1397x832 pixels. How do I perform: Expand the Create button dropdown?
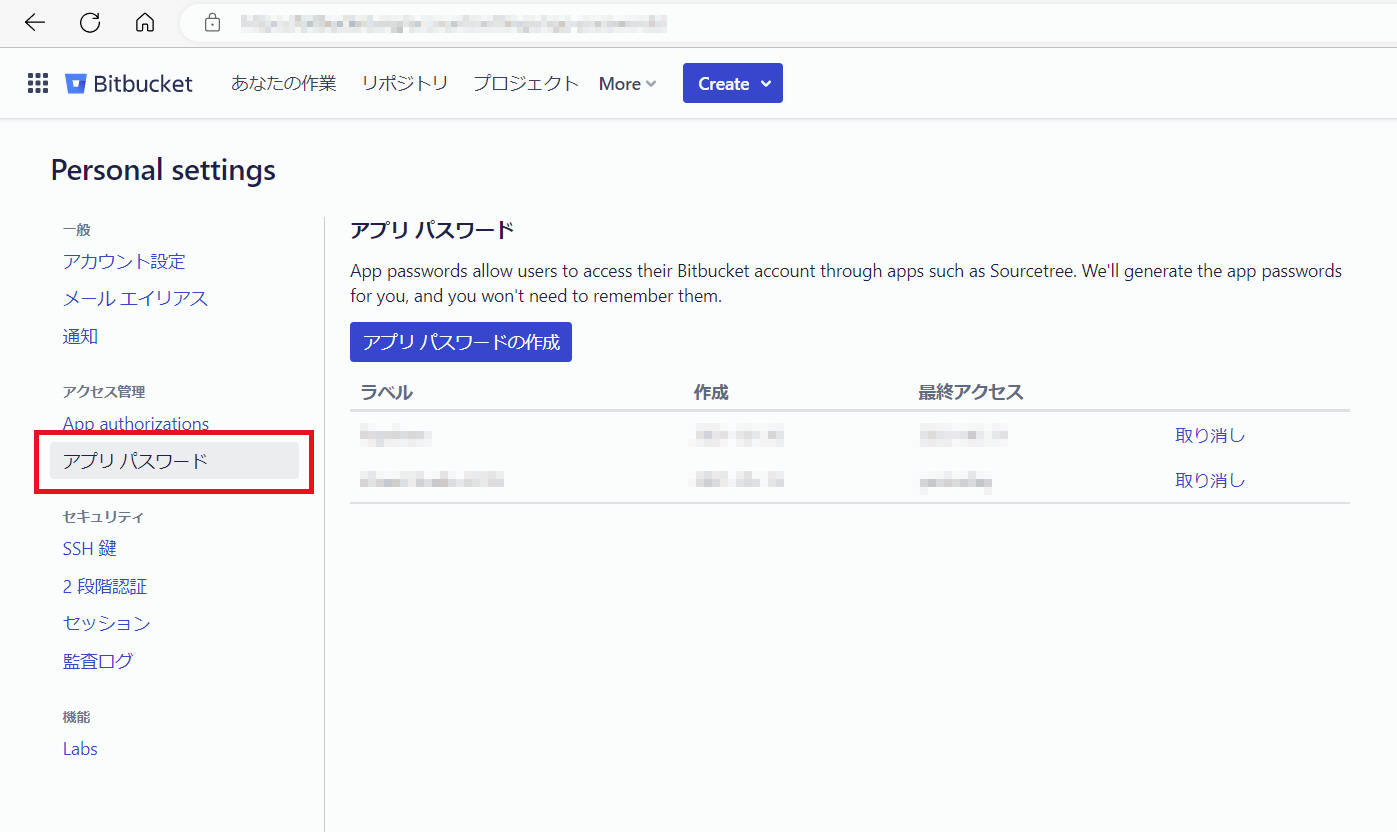(732, 83)
